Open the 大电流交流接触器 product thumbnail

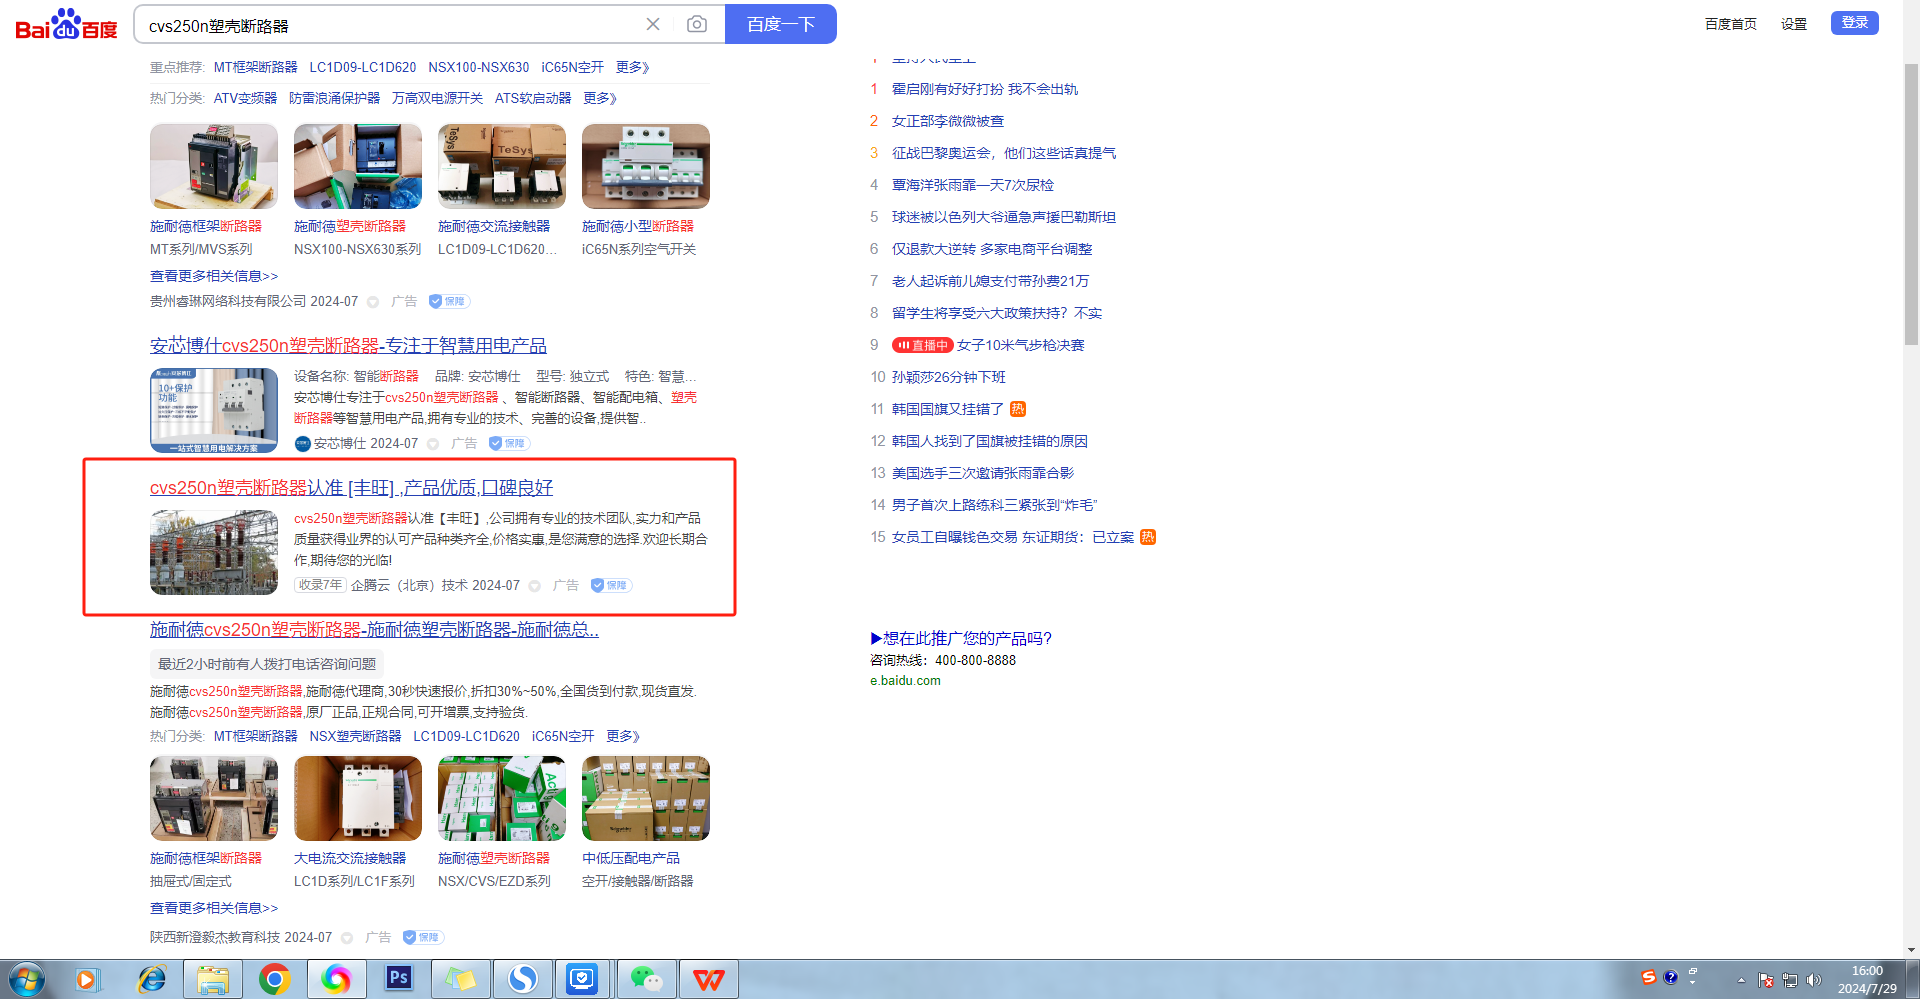[x=358, y=798]
